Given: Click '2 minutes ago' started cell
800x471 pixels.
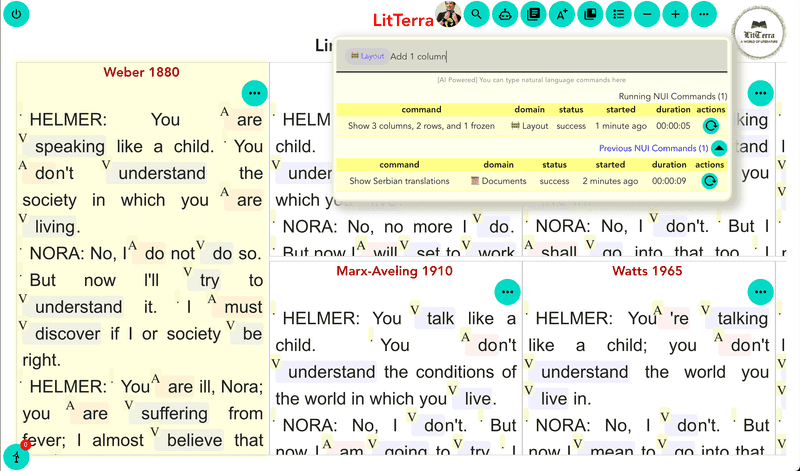Looking at the screenshot, I should pos(610,181).
